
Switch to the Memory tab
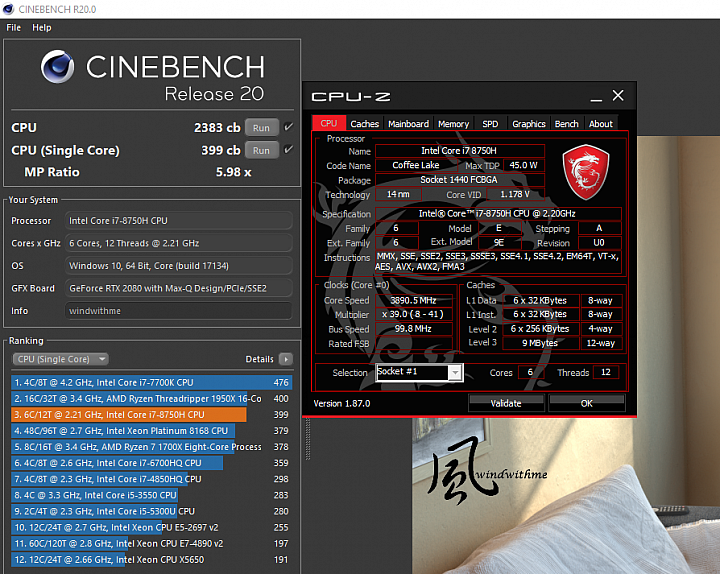click(453, 124)
